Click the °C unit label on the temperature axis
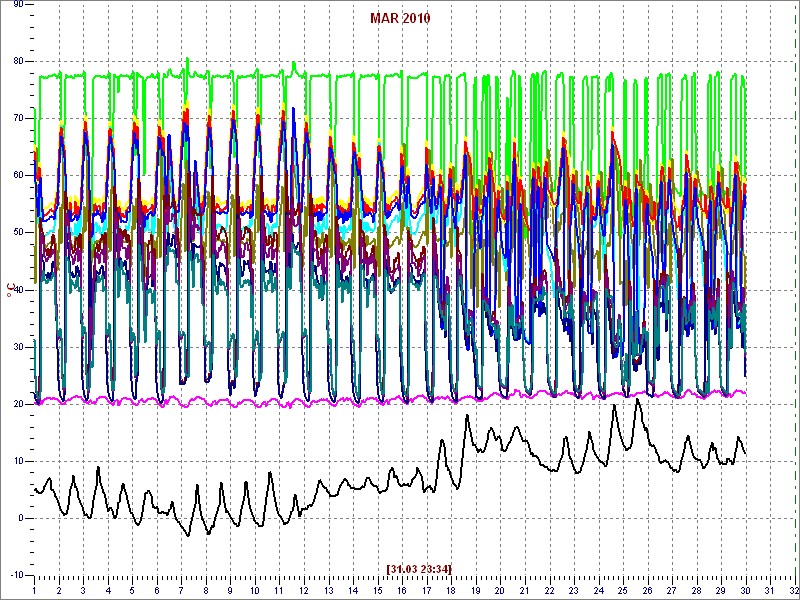The image size is (800, 600). pos(11,291)
